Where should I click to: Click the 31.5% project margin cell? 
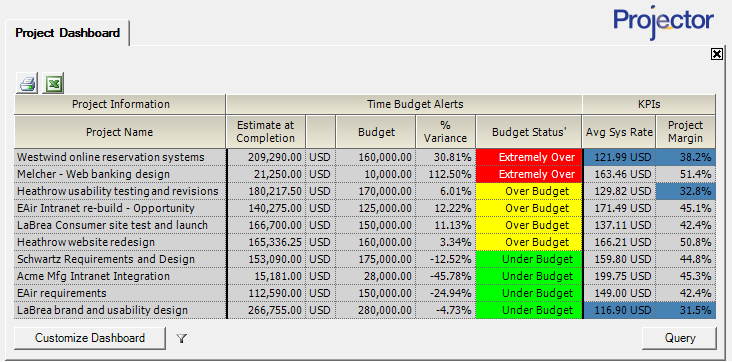[686, 310]
